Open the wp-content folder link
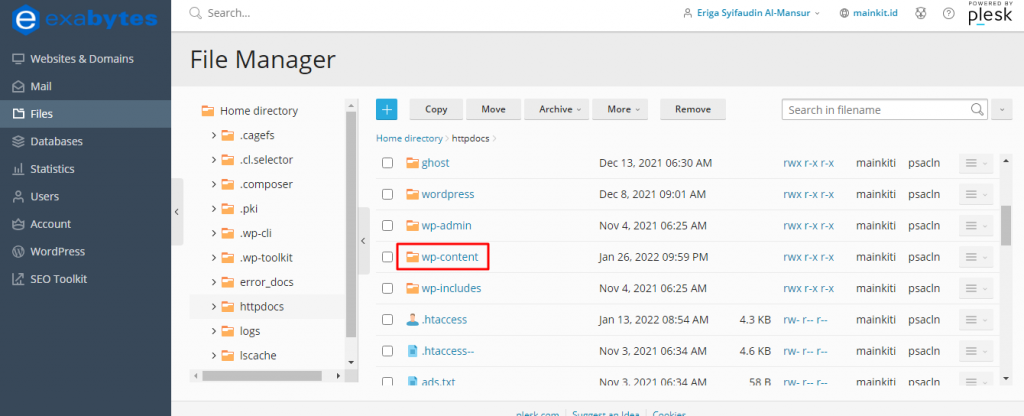The image size is (1024, 416). pos(449,257)
